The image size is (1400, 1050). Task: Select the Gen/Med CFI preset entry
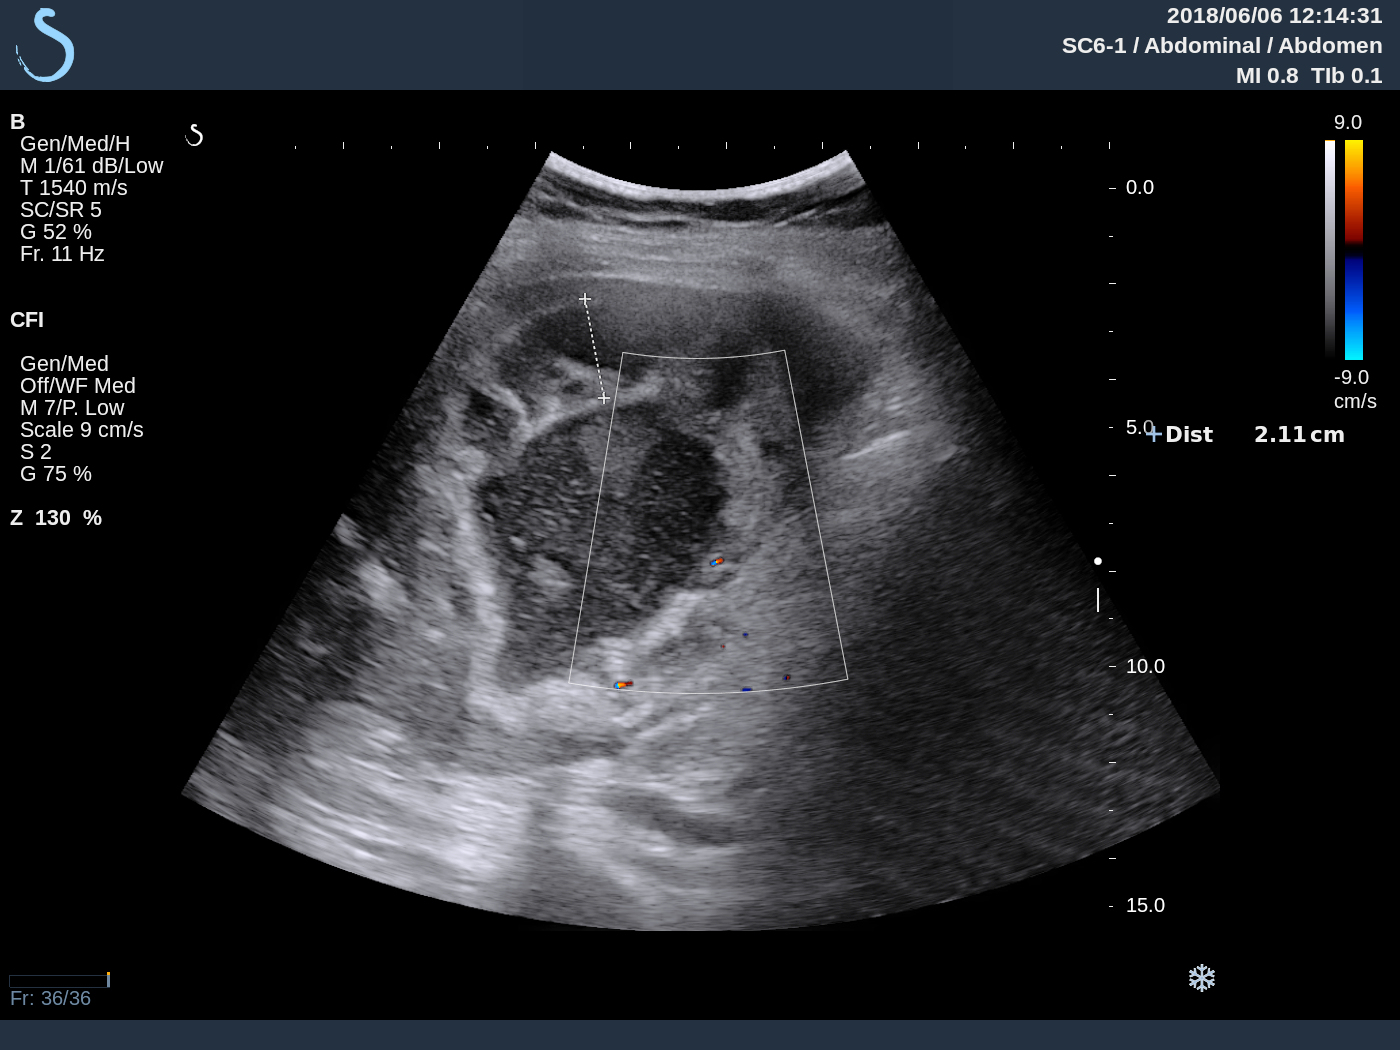pos(64,363)
